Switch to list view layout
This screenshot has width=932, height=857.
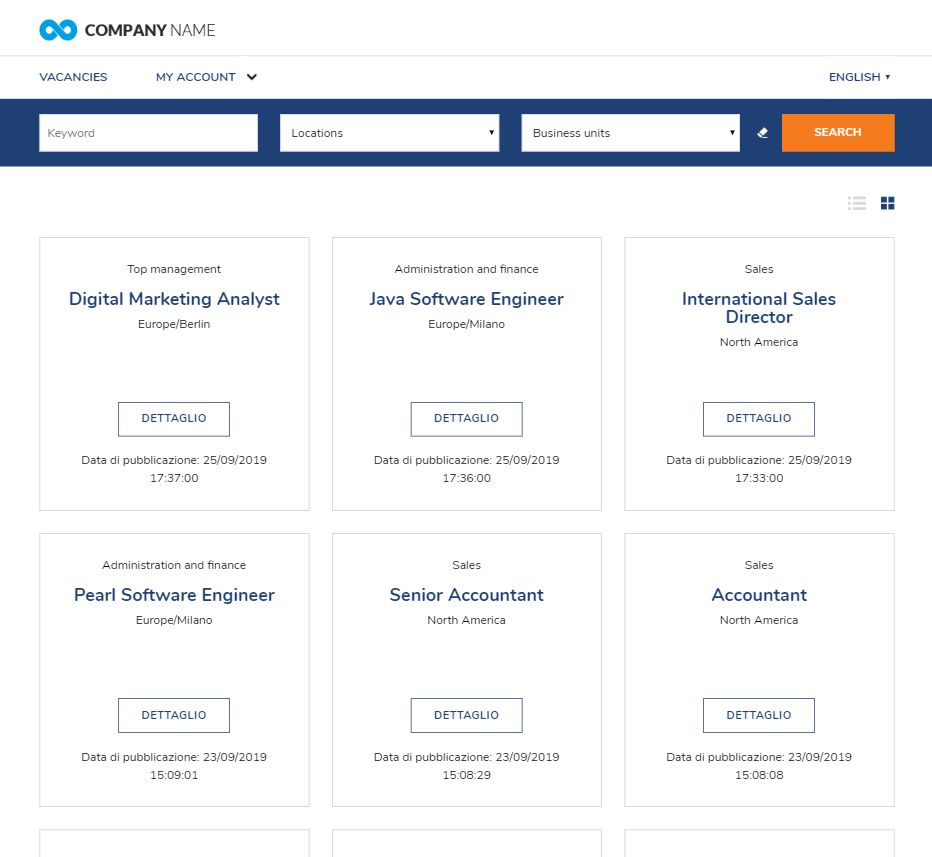point(857,203)
